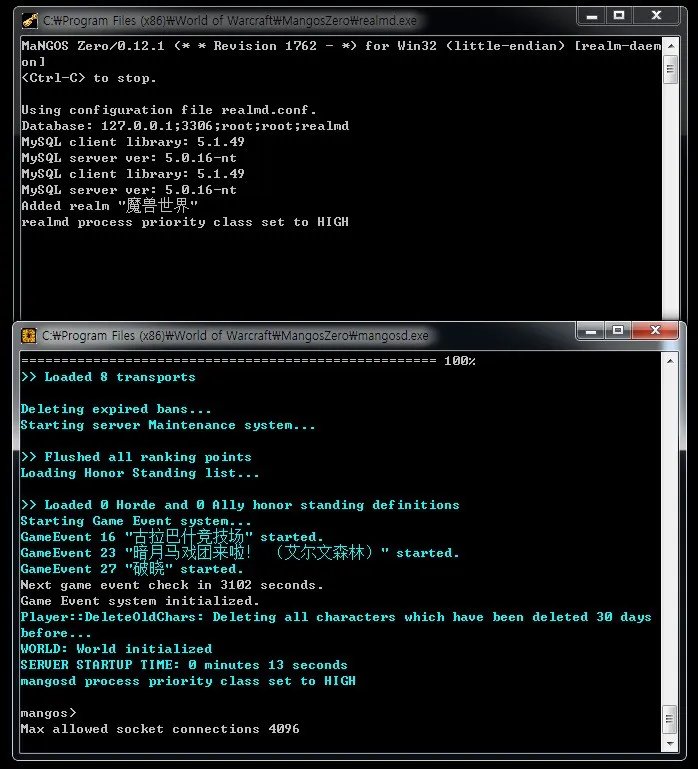Image resolution: width=698 pixels, height=769 pixels.
Task: Maximize the realmd.exe console window
Action: pyautogui.click(x=619, y=16)
